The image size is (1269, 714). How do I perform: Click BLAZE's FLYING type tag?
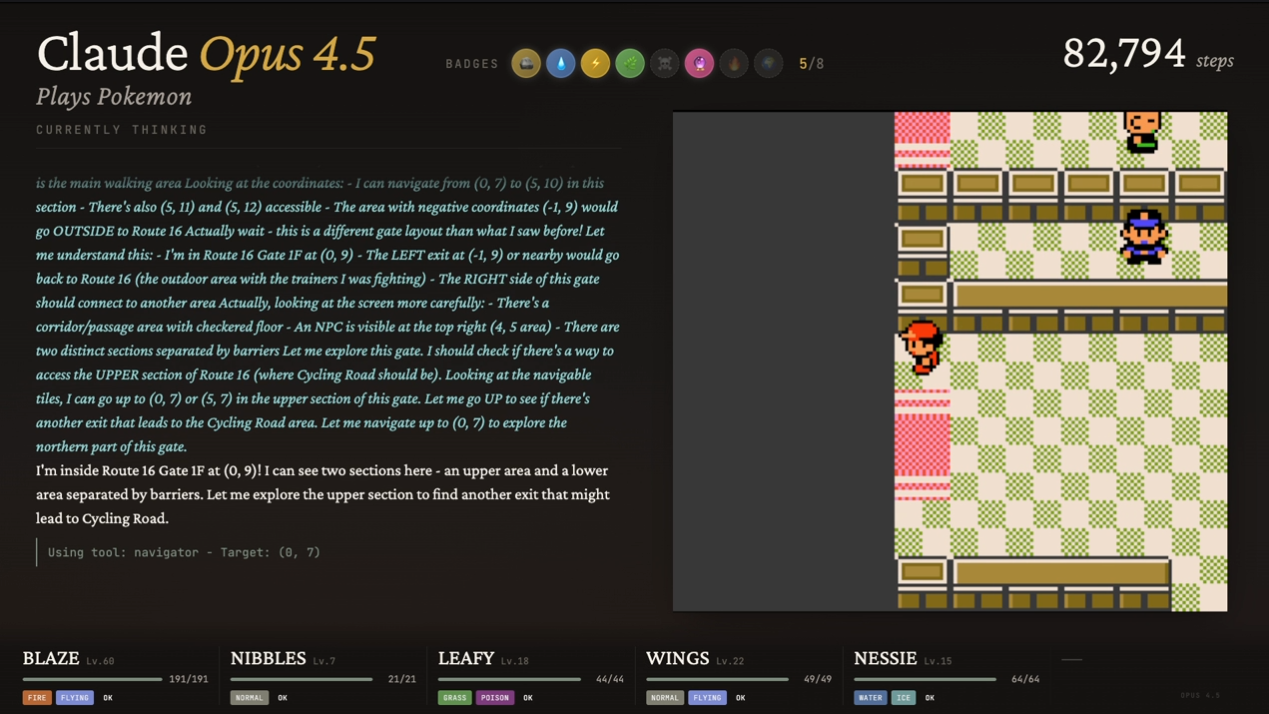click(75, 697)
